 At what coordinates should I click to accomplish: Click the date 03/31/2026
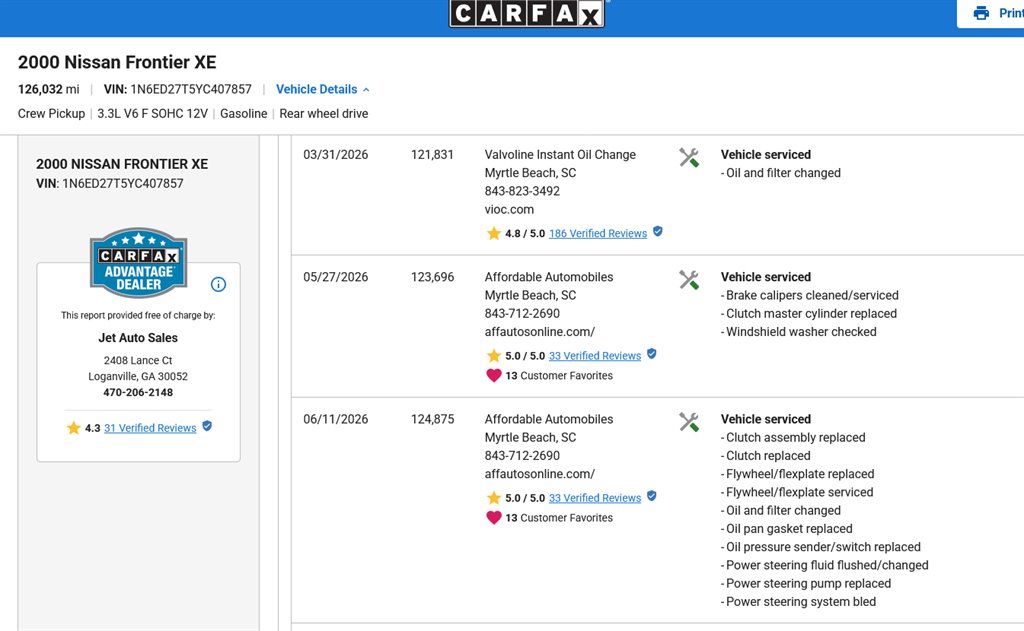(336, 155)
